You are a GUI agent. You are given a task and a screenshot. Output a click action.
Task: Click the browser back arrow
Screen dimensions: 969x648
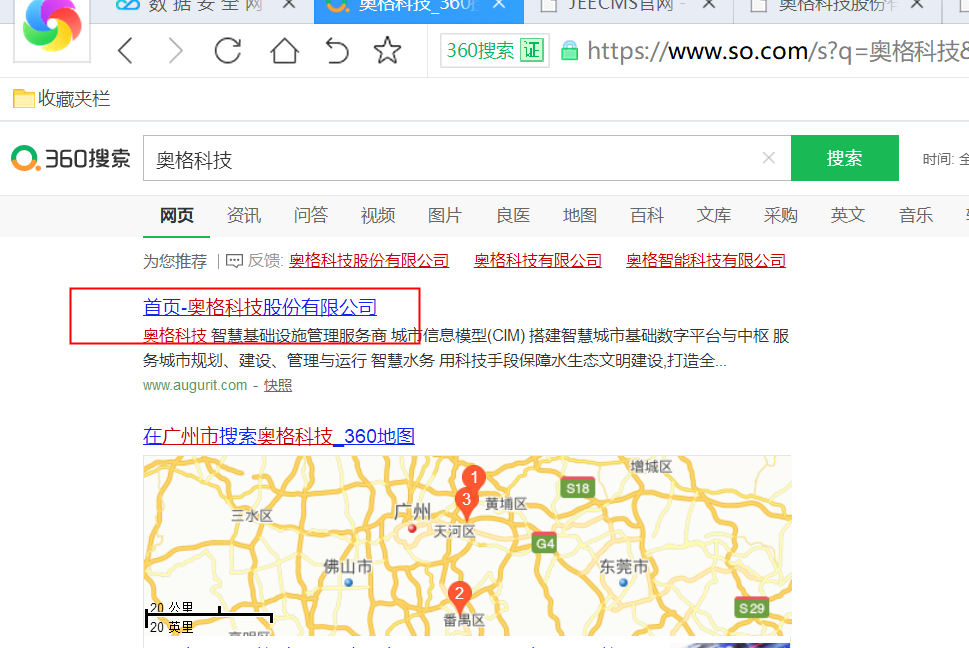(x=125, y=51)
